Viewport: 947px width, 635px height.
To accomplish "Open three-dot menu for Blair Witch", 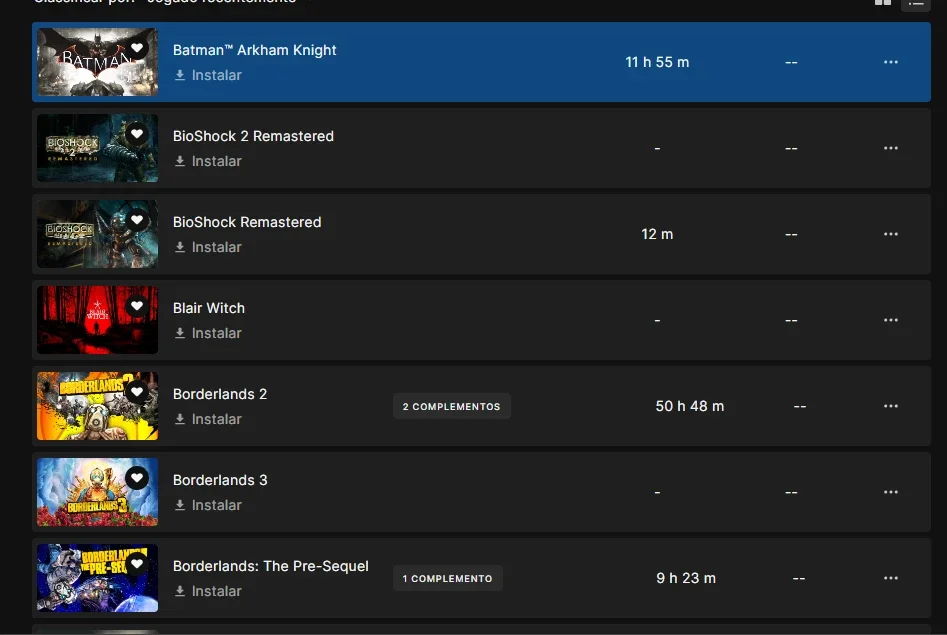I will (891, 320).
